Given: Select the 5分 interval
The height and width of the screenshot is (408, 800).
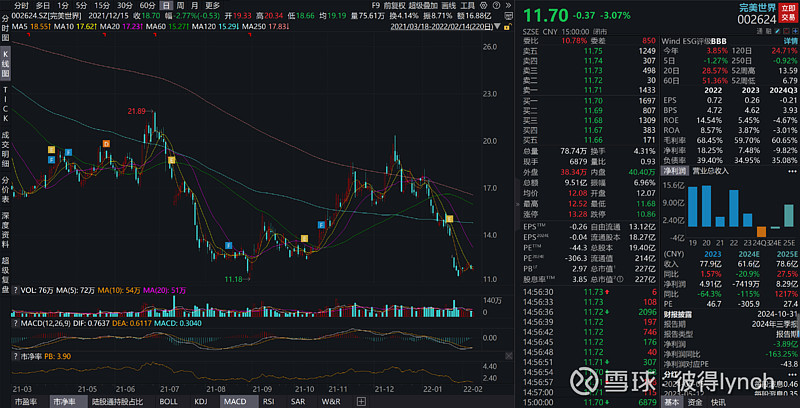Looking at the screenshot, I should pyautogui.click(x=81, y=6).
